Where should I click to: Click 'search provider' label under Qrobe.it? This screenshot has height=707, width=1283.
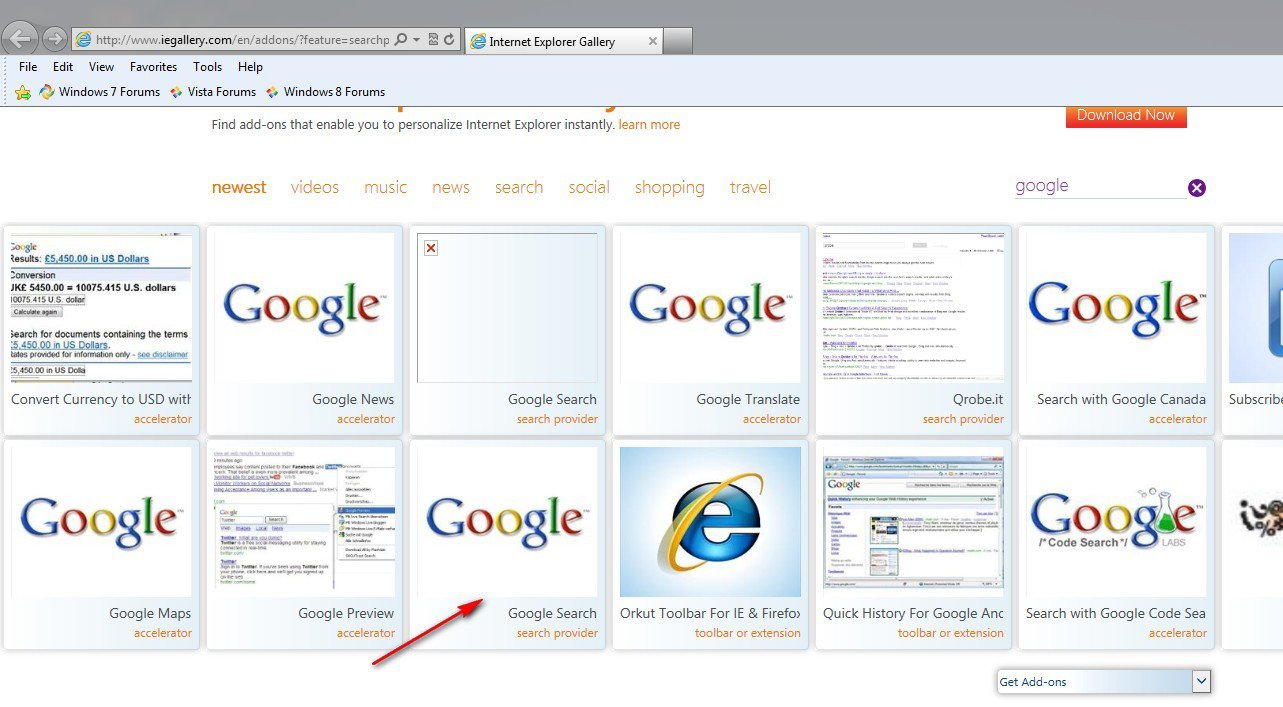(x=963, y=419)
